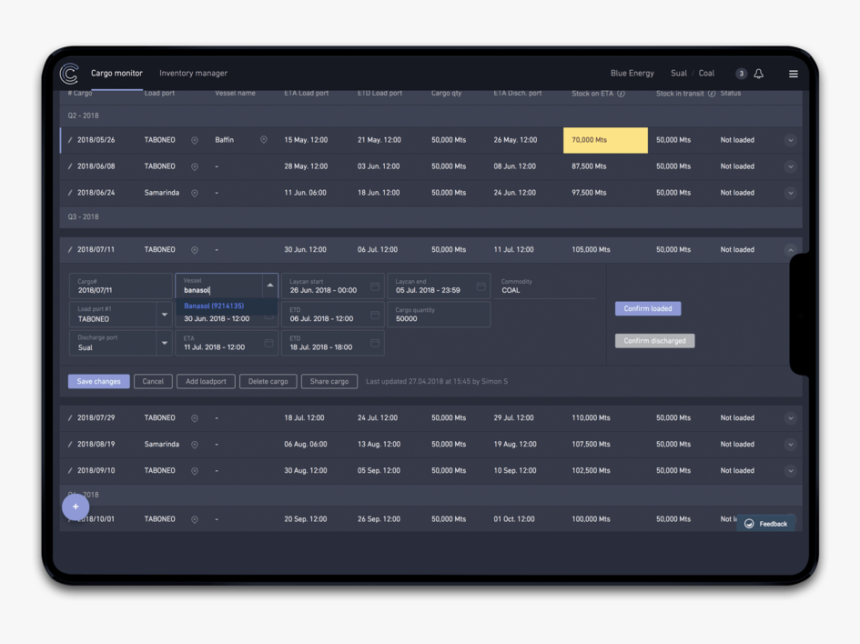Viewport: 860px width, 644px height.
Task: Expand the 2018/07/29 cargo row chevron
Action: coord(789,418)
